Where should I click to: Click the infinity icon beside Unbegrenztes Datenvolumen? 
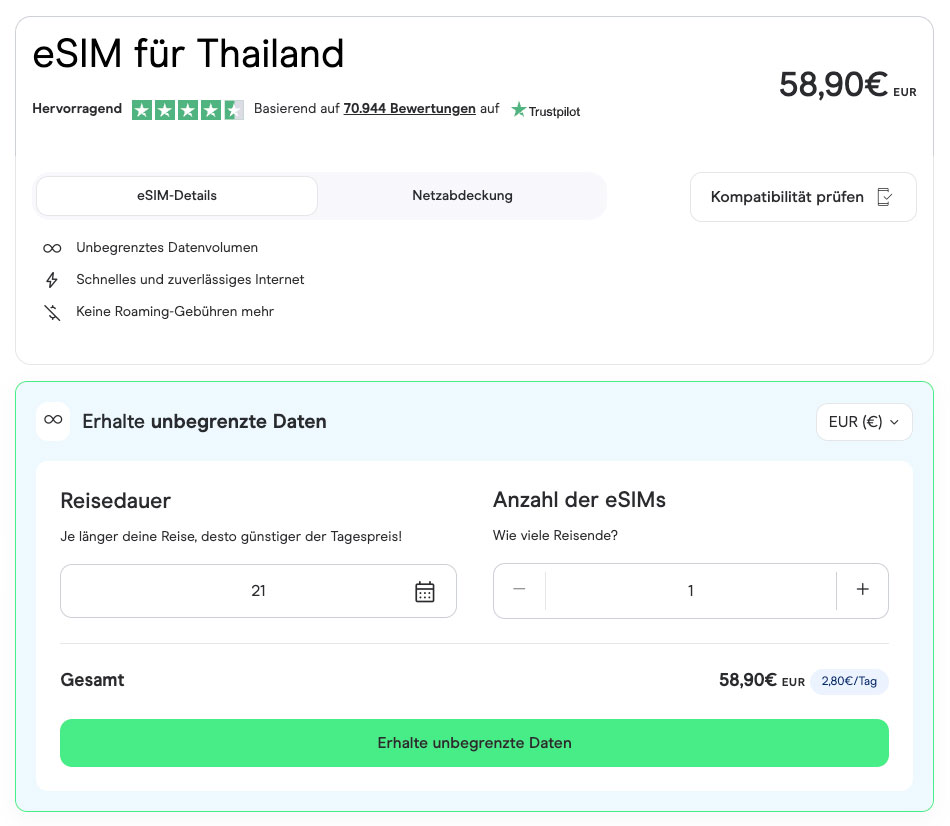52,248
